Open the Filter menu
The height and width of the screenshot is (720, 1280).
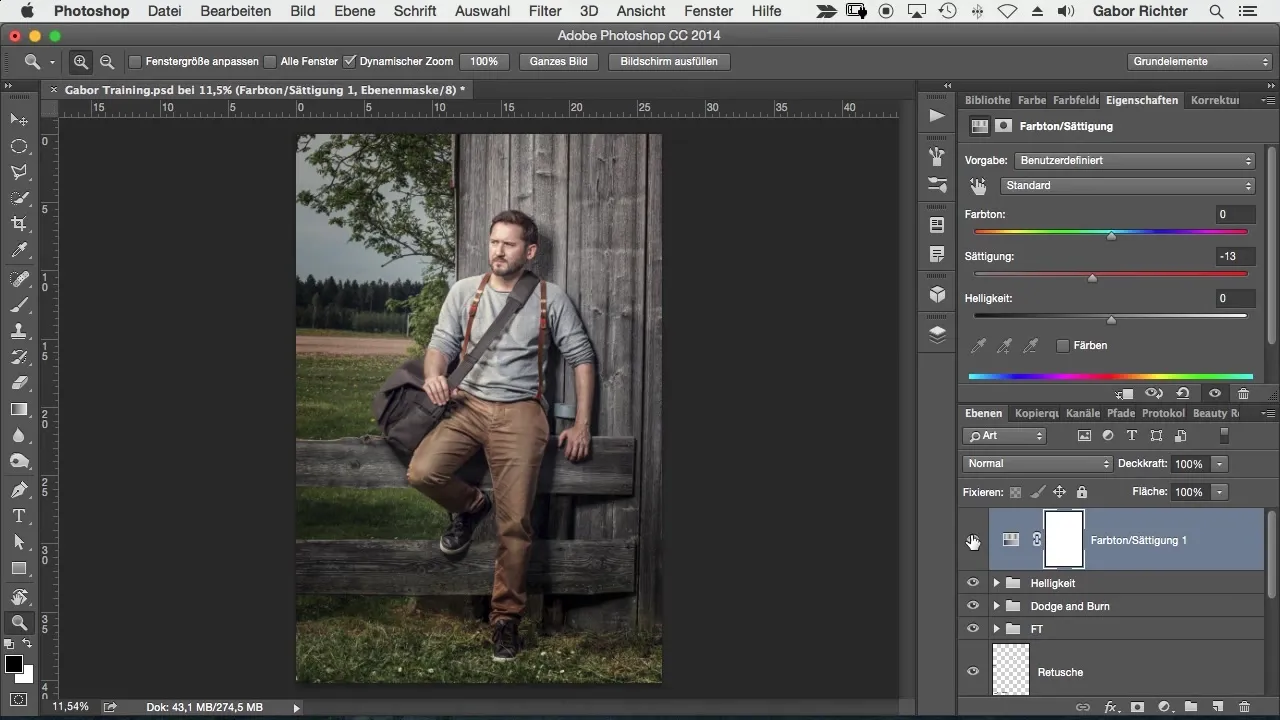coord(545,11)
